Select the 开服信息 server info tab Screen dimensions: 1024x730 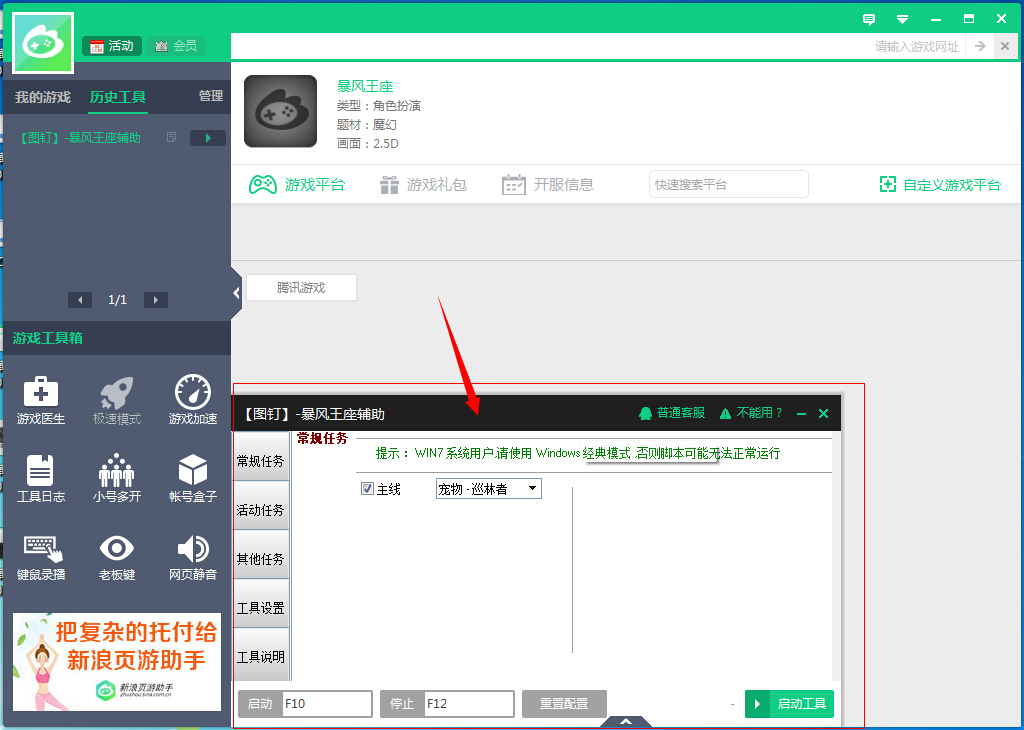(548, 185)
